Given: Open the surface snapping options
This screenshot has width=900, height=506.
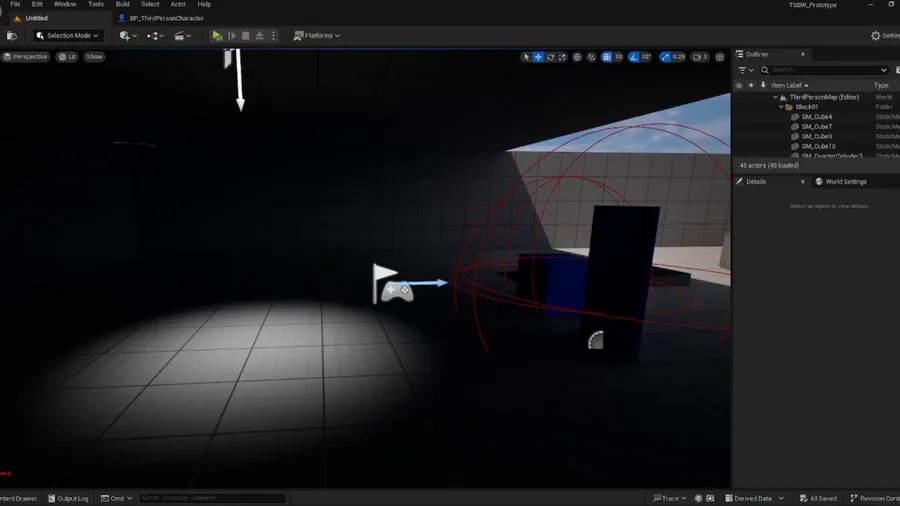Looking at the screenshot, I should [x=591, y=57].
